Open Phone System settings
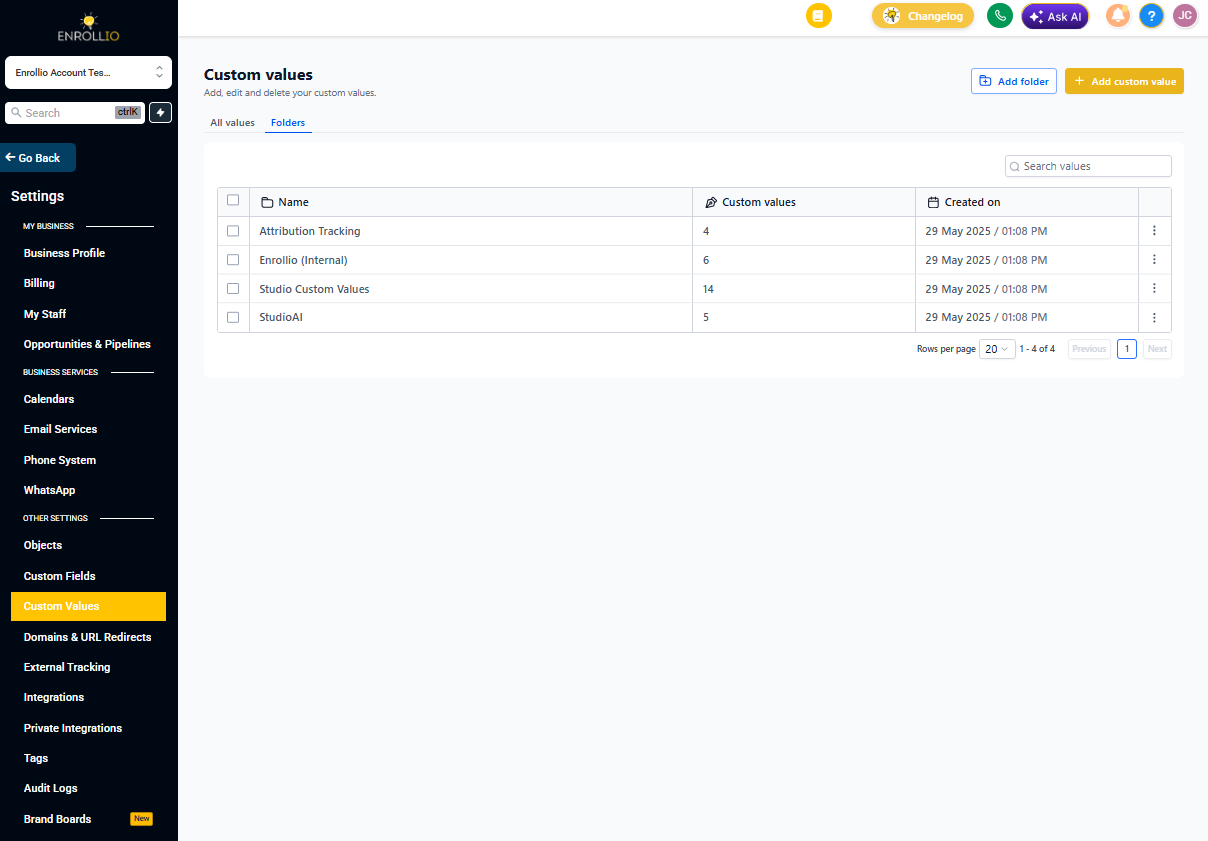 point(60,460)
